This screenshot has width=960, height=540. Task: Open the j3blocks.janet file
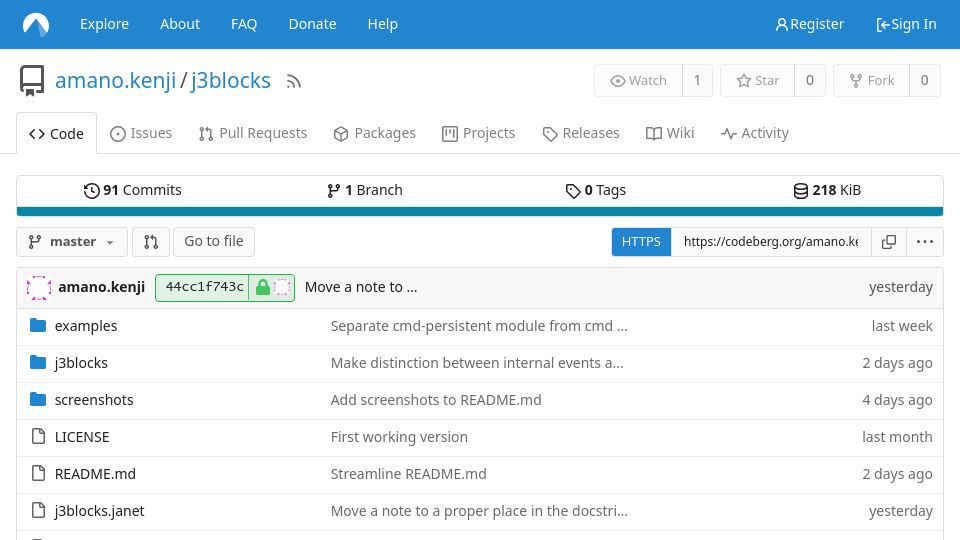(99, 511)
